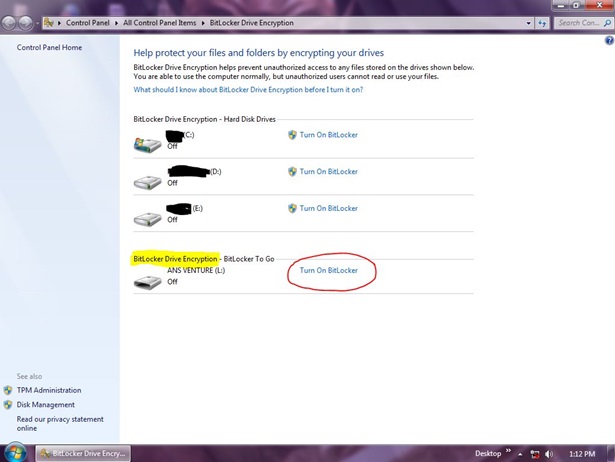This screenshot has width=615, height=462.
Task: Expand arrow after Control Panel breadcrumb
Action: pyautogui.click(x=116, y=23)
